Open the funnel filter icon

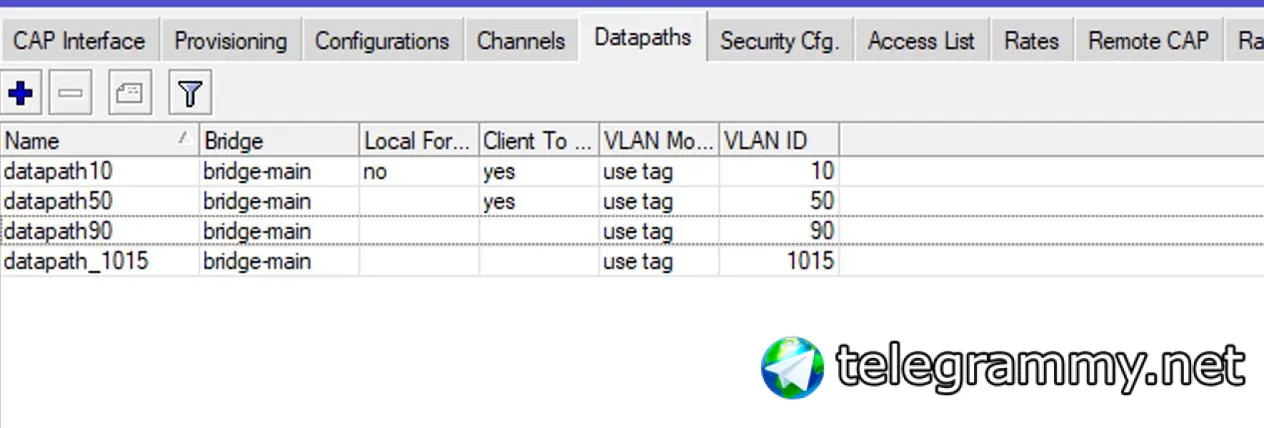click(190, 94)
